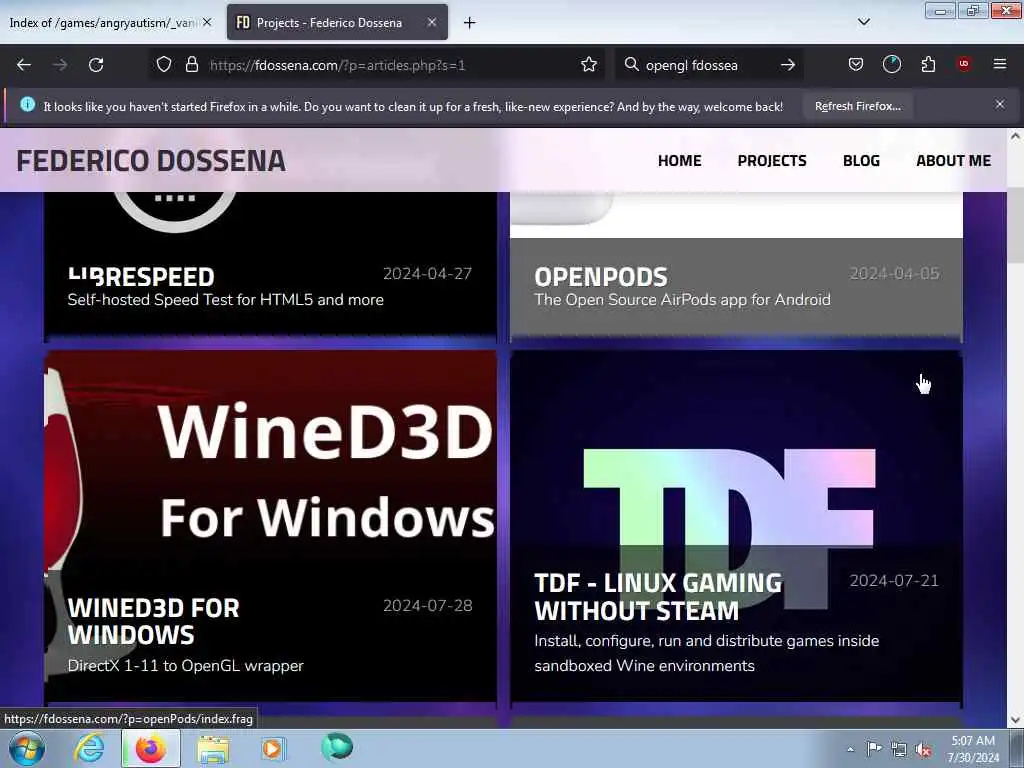Screen dimensions: 1024x768
Task: Save page to Pocket
Action: 856,65
